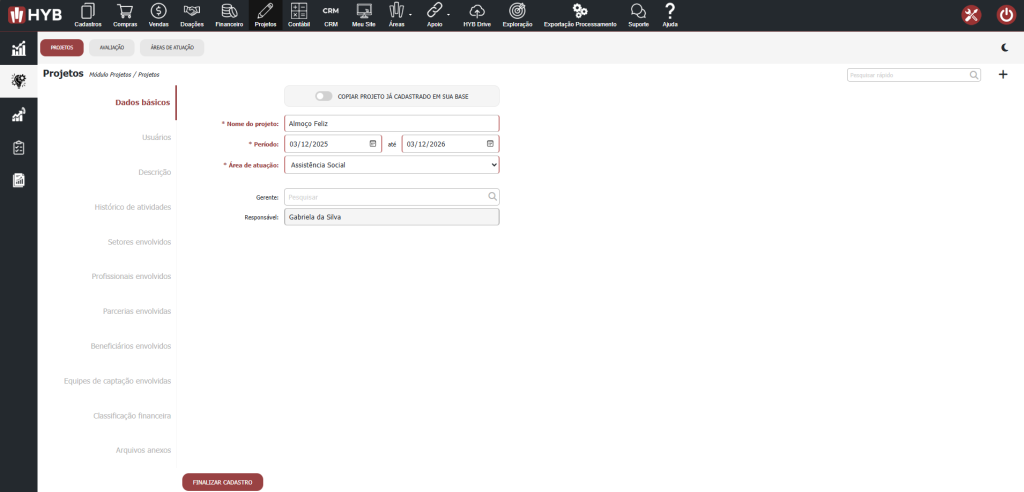Open the Vendas dollar icon

click(x=158, y=11)
